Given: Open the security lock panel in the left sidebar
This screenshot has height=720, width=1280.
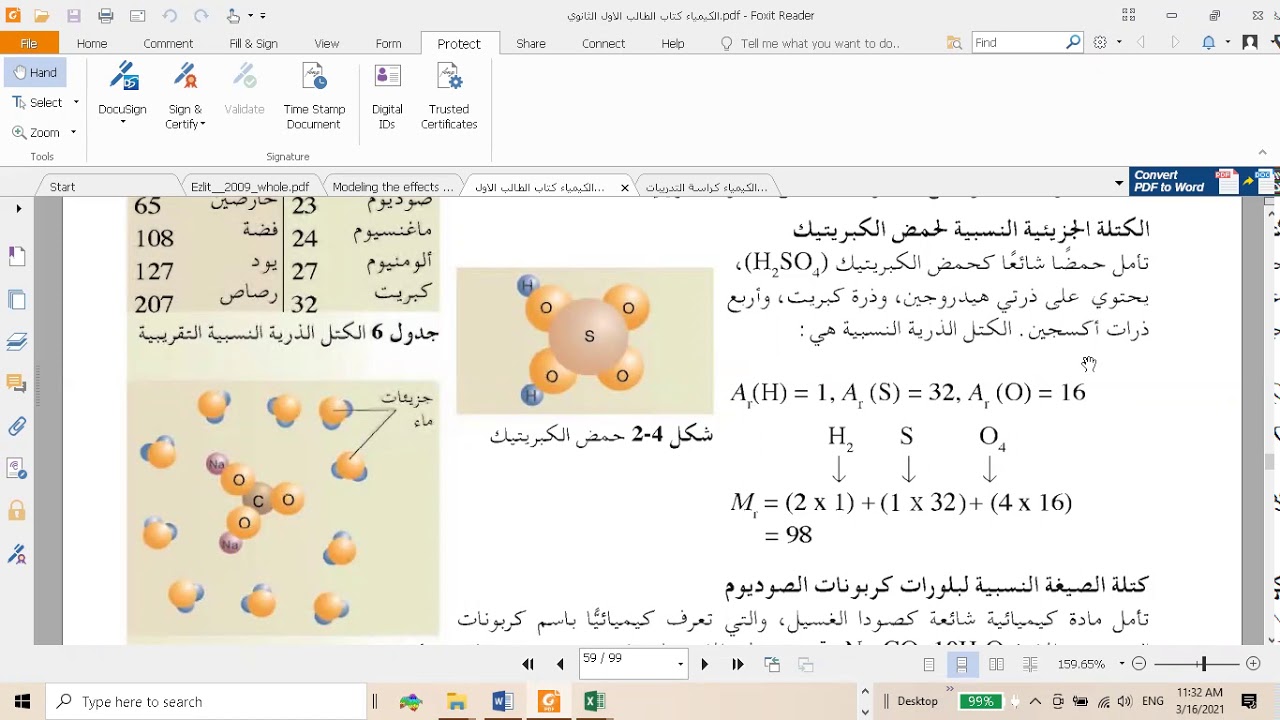Looking at the screenshot, I should click(17, 511).
